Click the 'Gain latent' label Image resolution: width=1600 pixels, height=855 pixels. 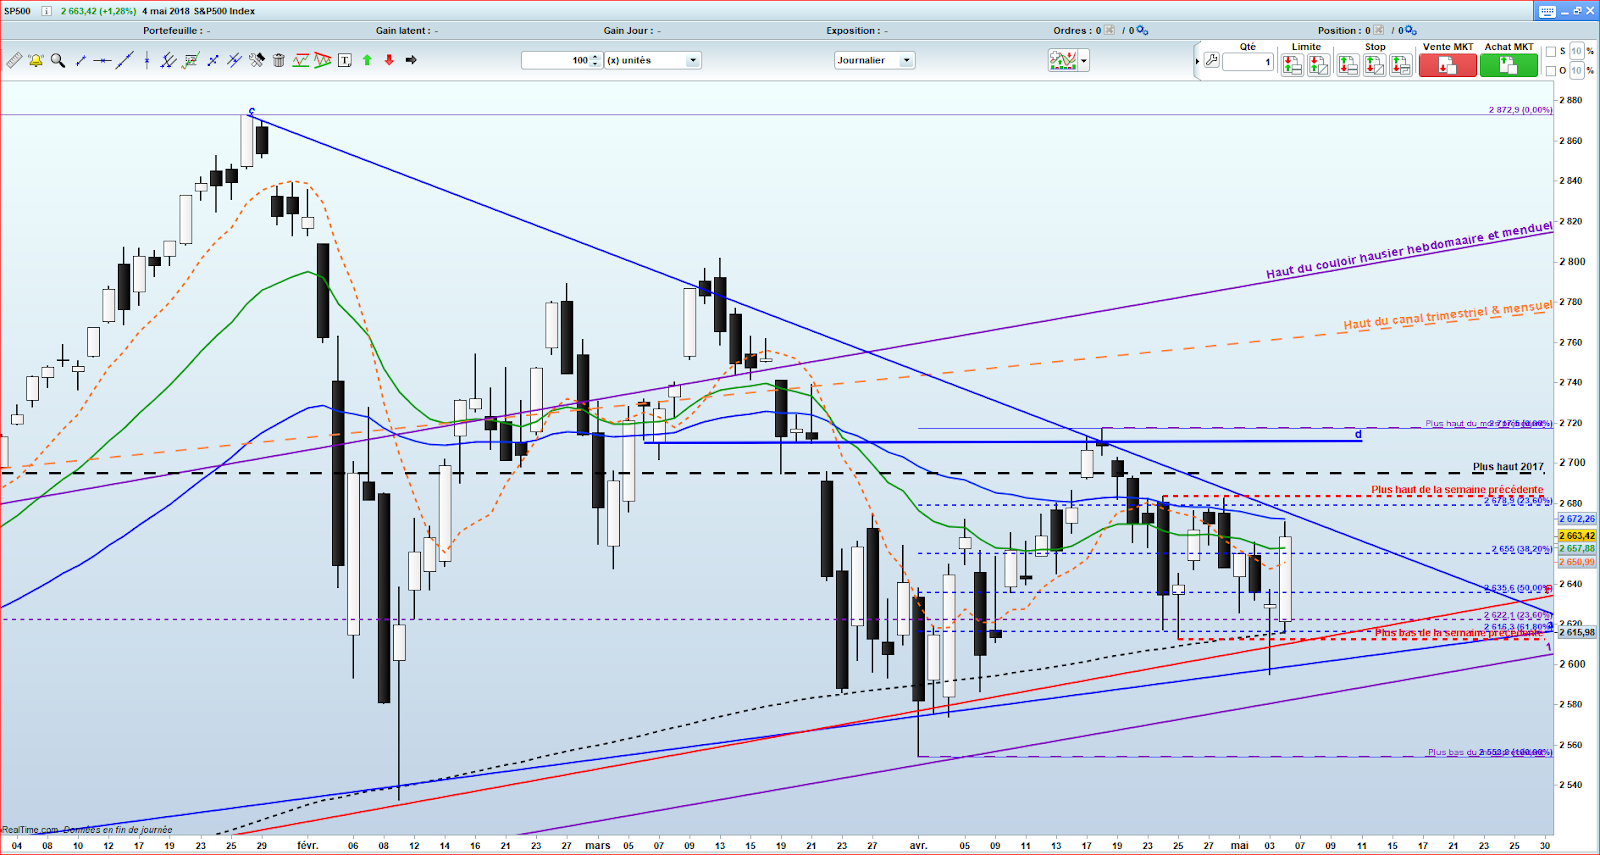click(x=404, y=31)
